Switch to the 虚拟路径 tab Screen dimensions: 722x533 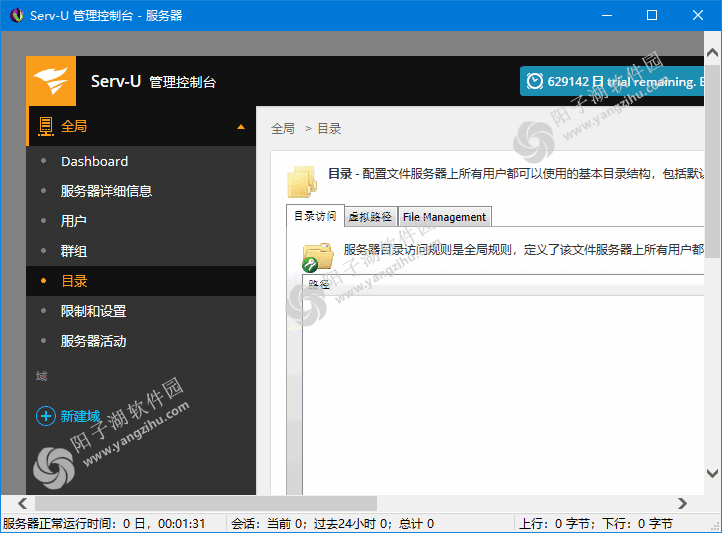[x=371, y=217]
